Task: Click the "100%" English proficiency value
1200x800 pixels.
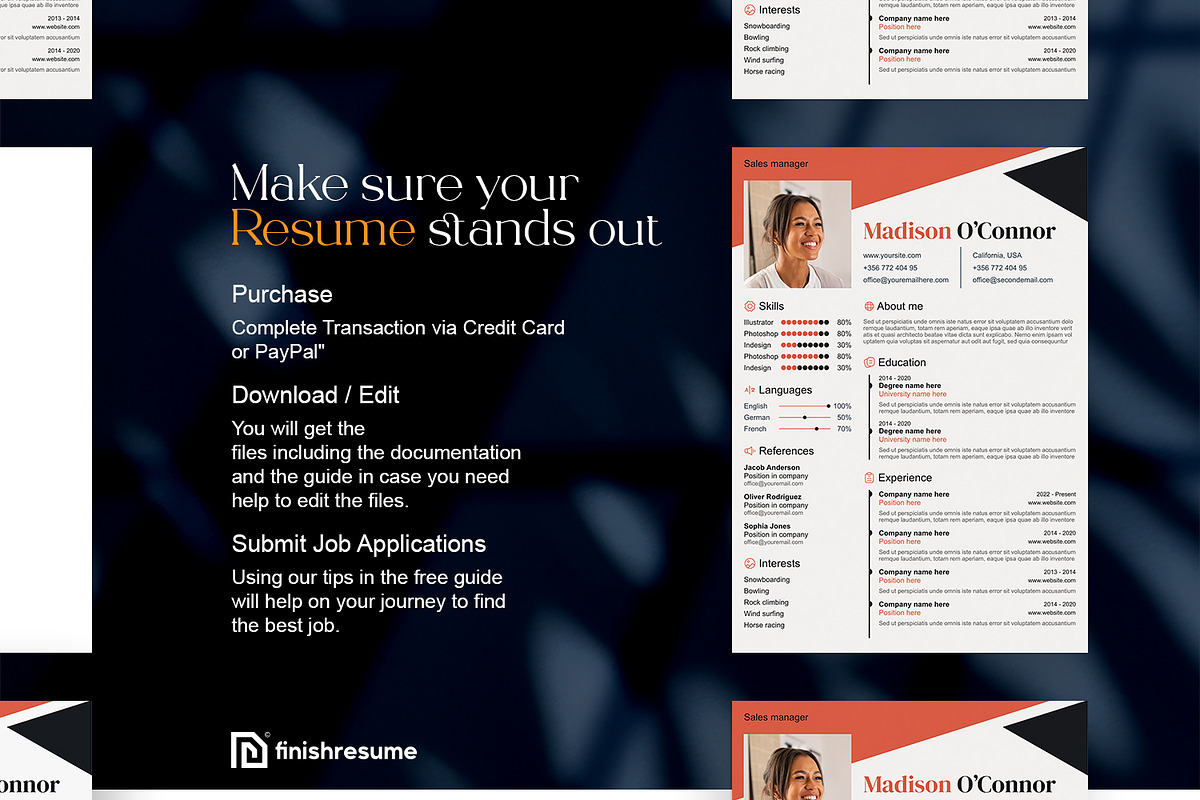Action: 843,406
